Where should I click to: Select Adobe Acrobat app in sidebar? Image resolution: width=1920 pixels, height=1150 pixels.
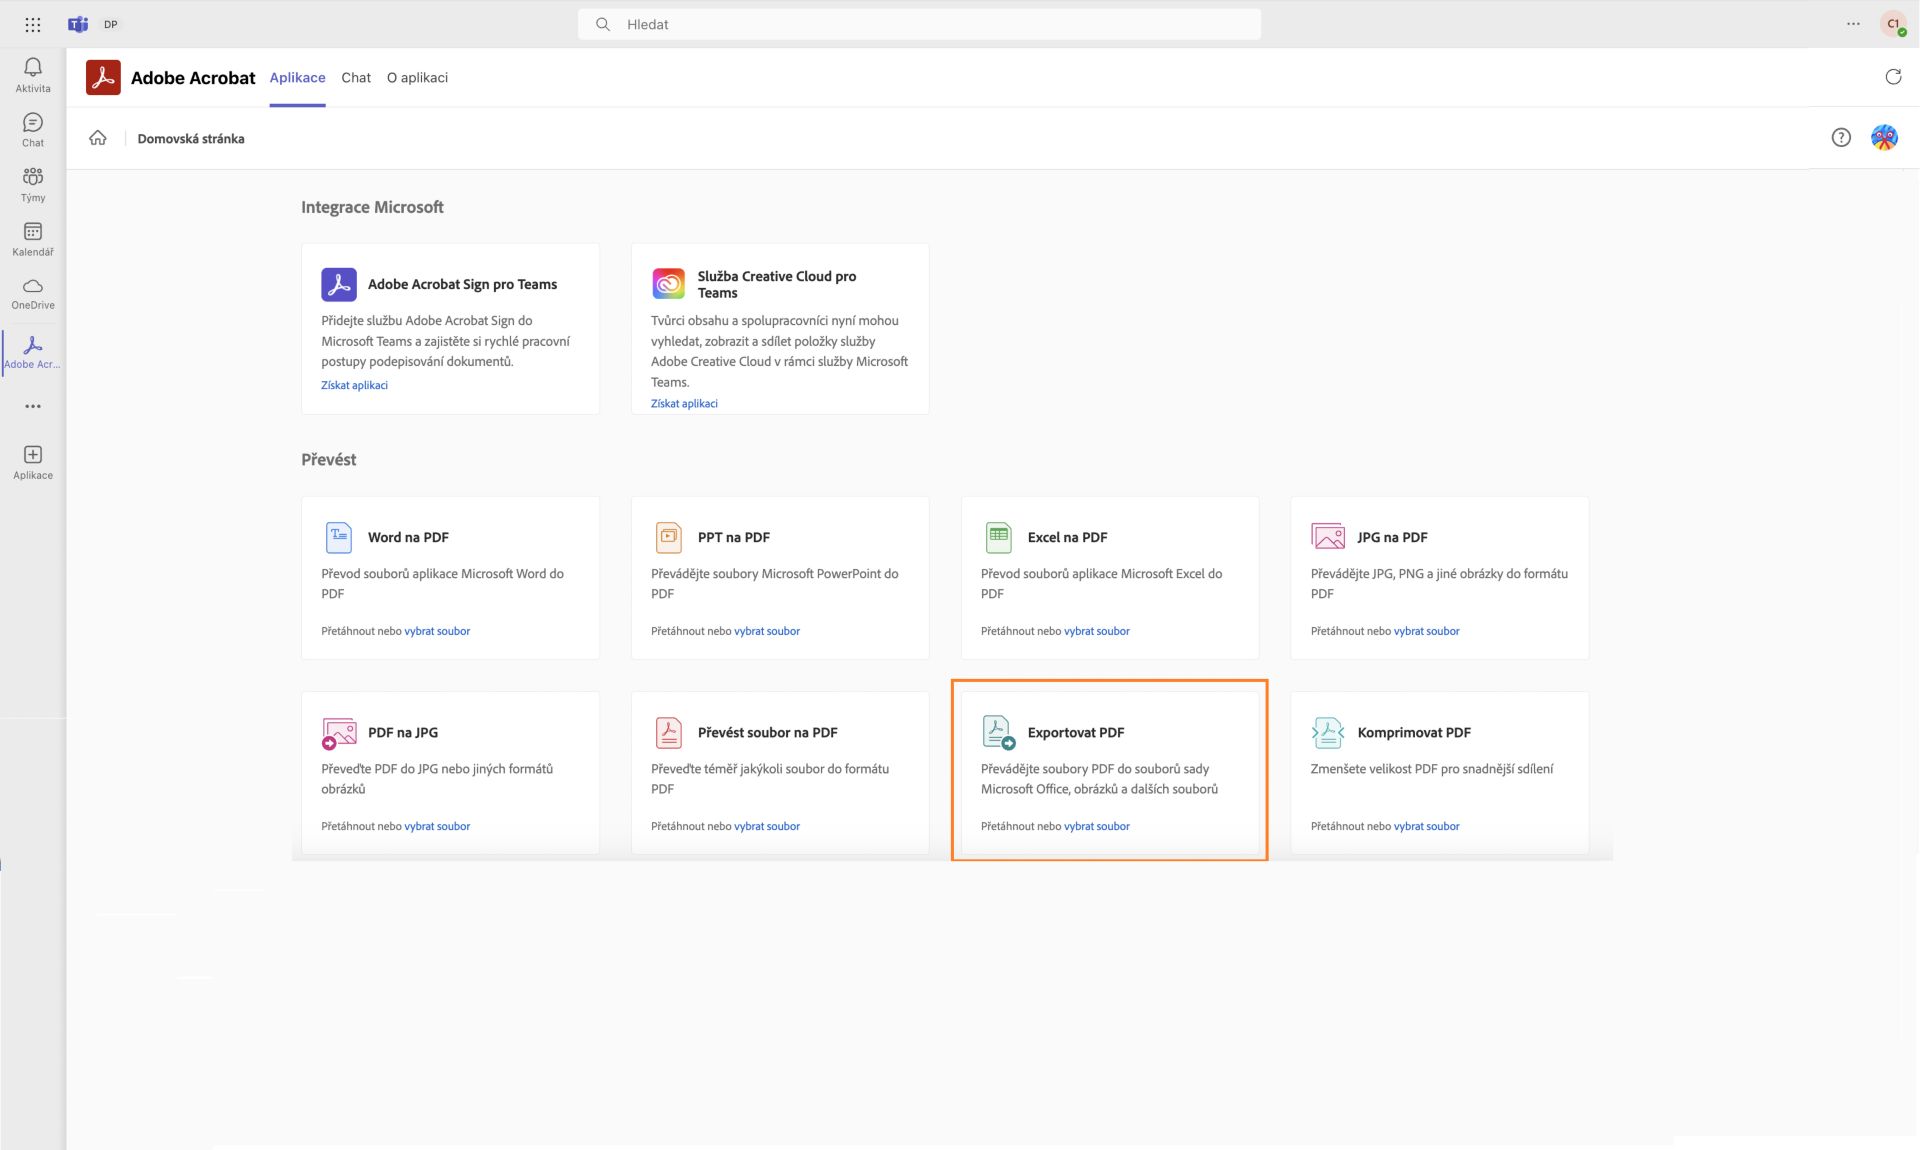pos(33,352)
